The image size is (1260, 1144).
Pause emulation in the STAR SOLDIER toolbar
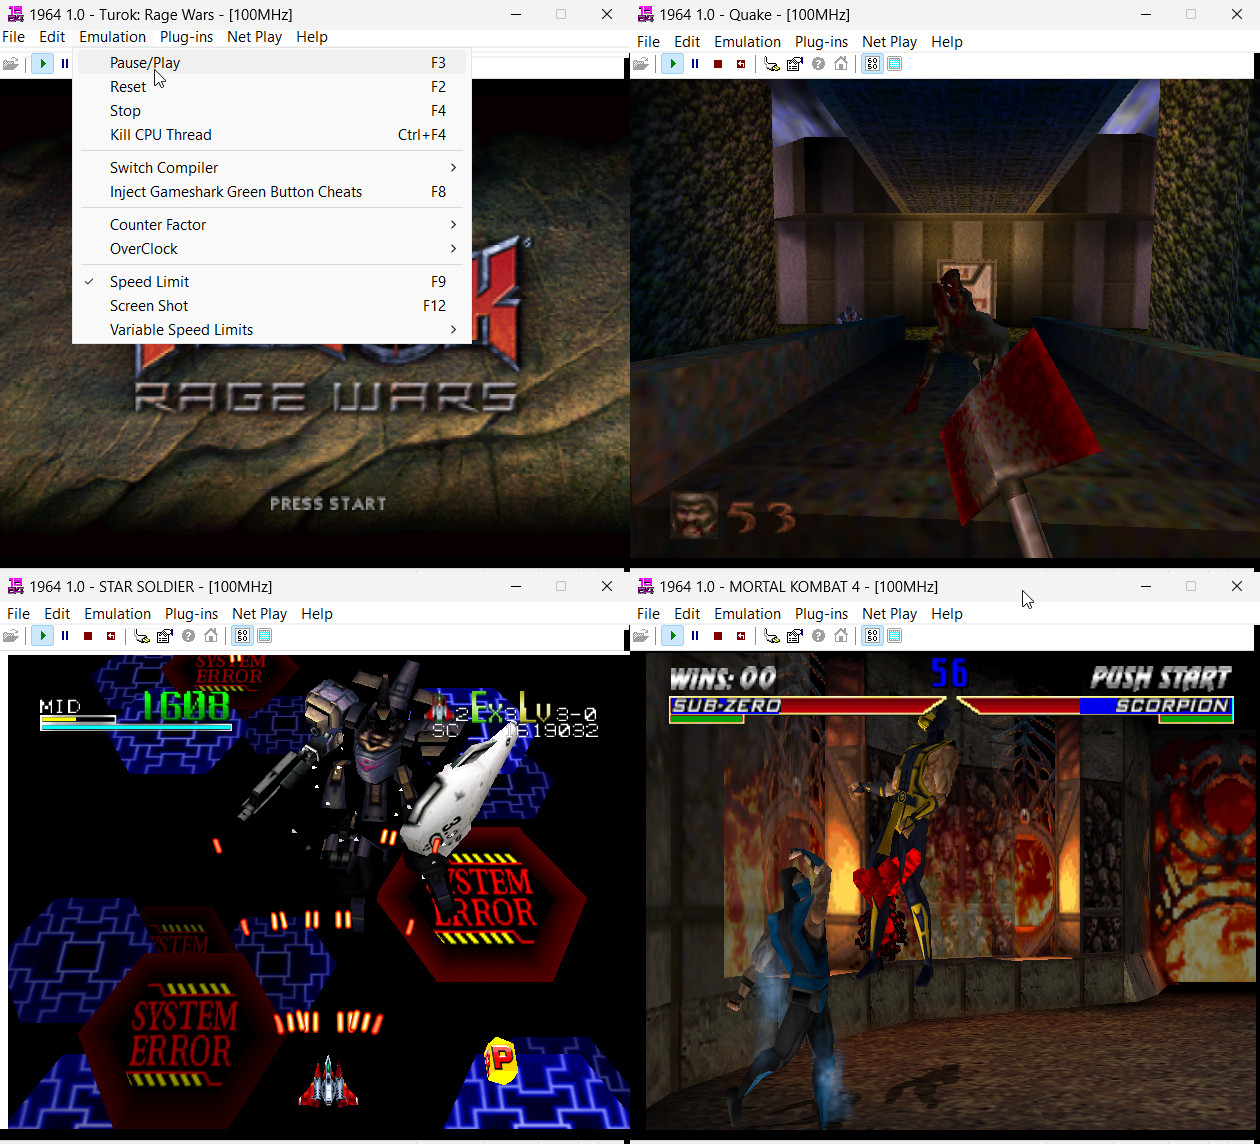pos(65,636)
